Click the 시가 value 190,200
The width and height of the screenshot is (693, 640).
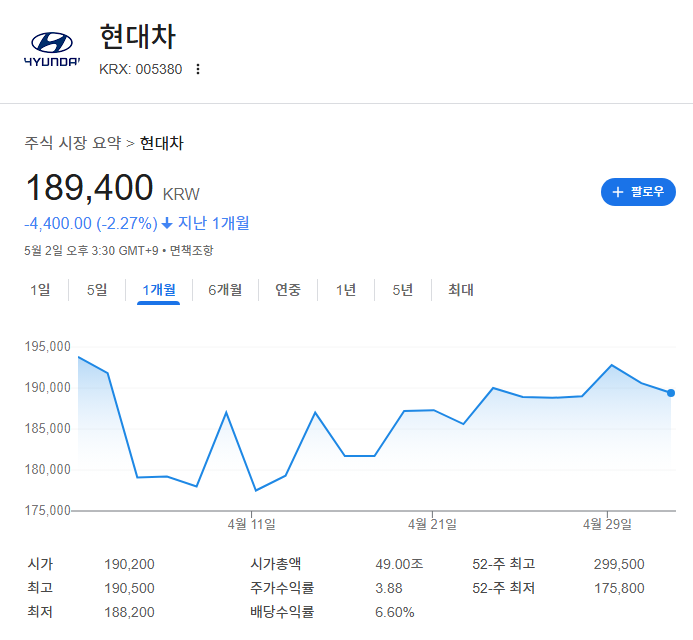(x=129, y=564)
